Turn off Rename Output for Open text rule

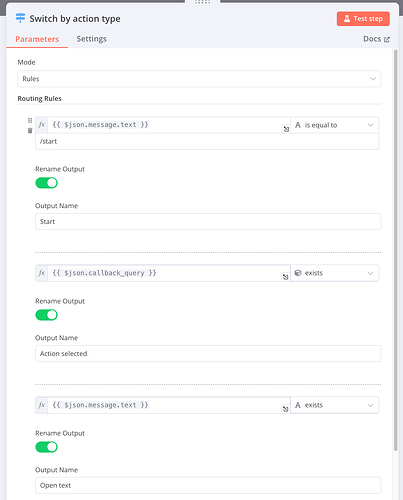tap(46, 447)
